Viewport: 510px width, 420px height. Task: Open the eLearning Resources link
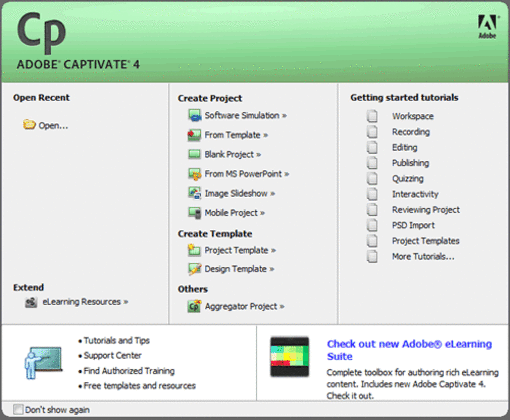[85, 302]
